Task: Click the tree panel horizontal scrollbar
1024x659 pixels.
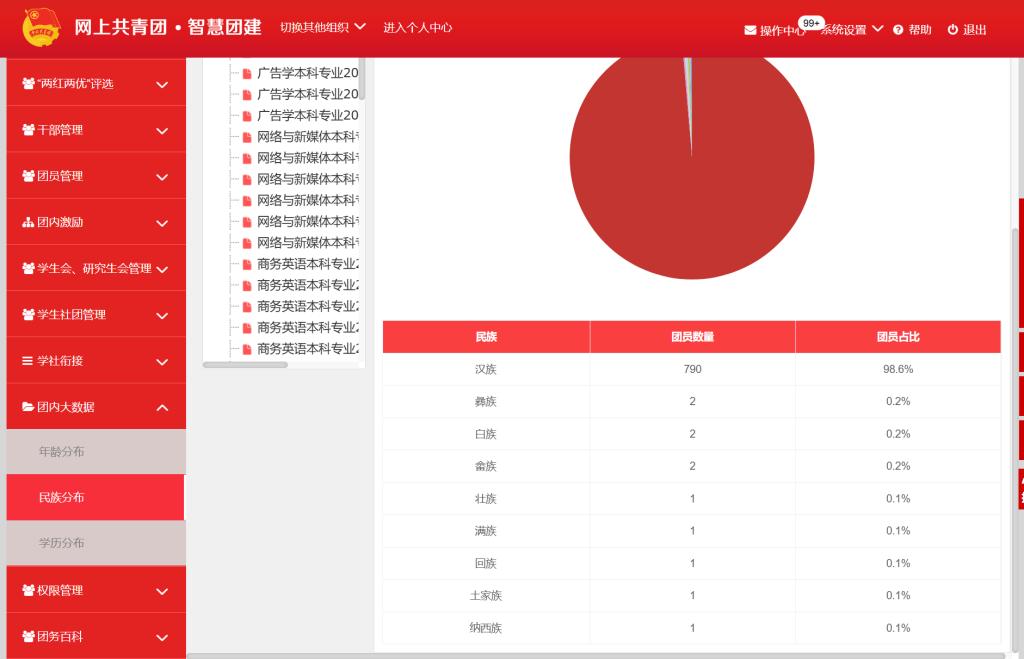Action: click(x=245, y=365)
